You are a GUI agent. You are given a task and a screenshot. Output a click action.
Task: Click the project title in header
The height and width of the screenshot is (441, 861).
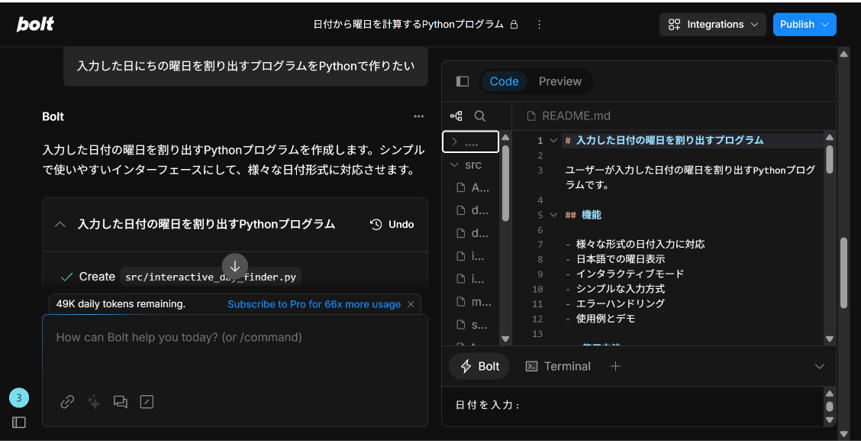click(408, 25)
